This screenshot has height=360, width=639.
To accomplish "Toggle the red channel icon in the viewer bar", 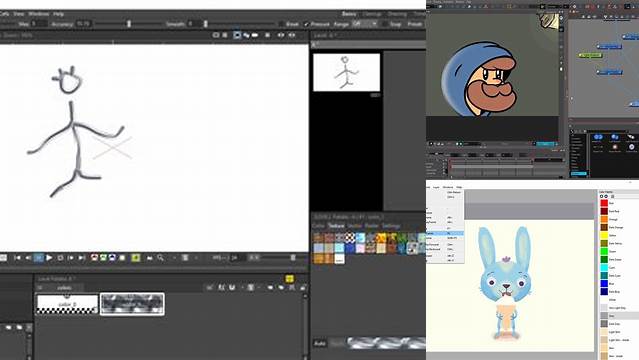I will (94, 258).
